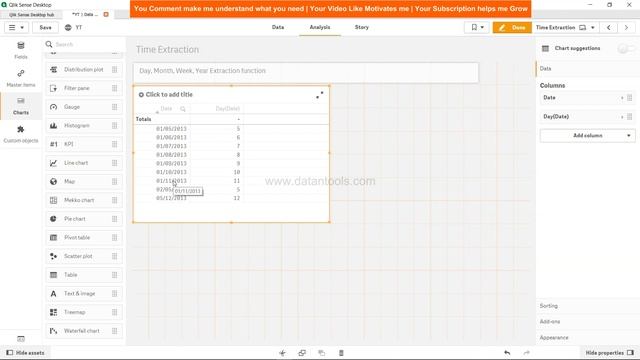Click the 01/10/2013 date cell
640x360 pixels.
click(171, 172)
